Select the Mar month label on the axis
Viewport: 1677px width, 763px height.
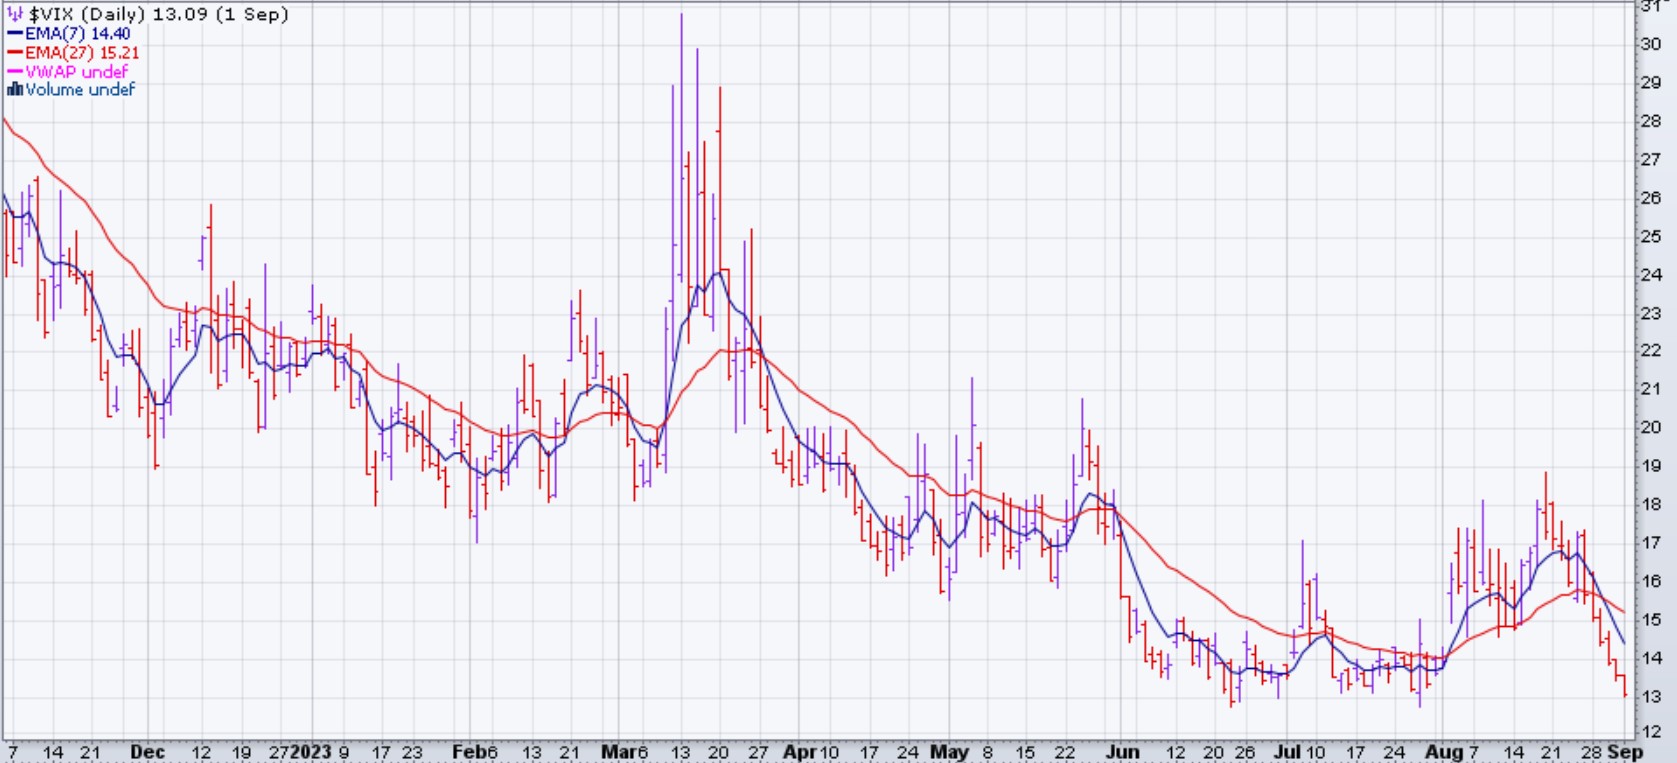[618, 752]
